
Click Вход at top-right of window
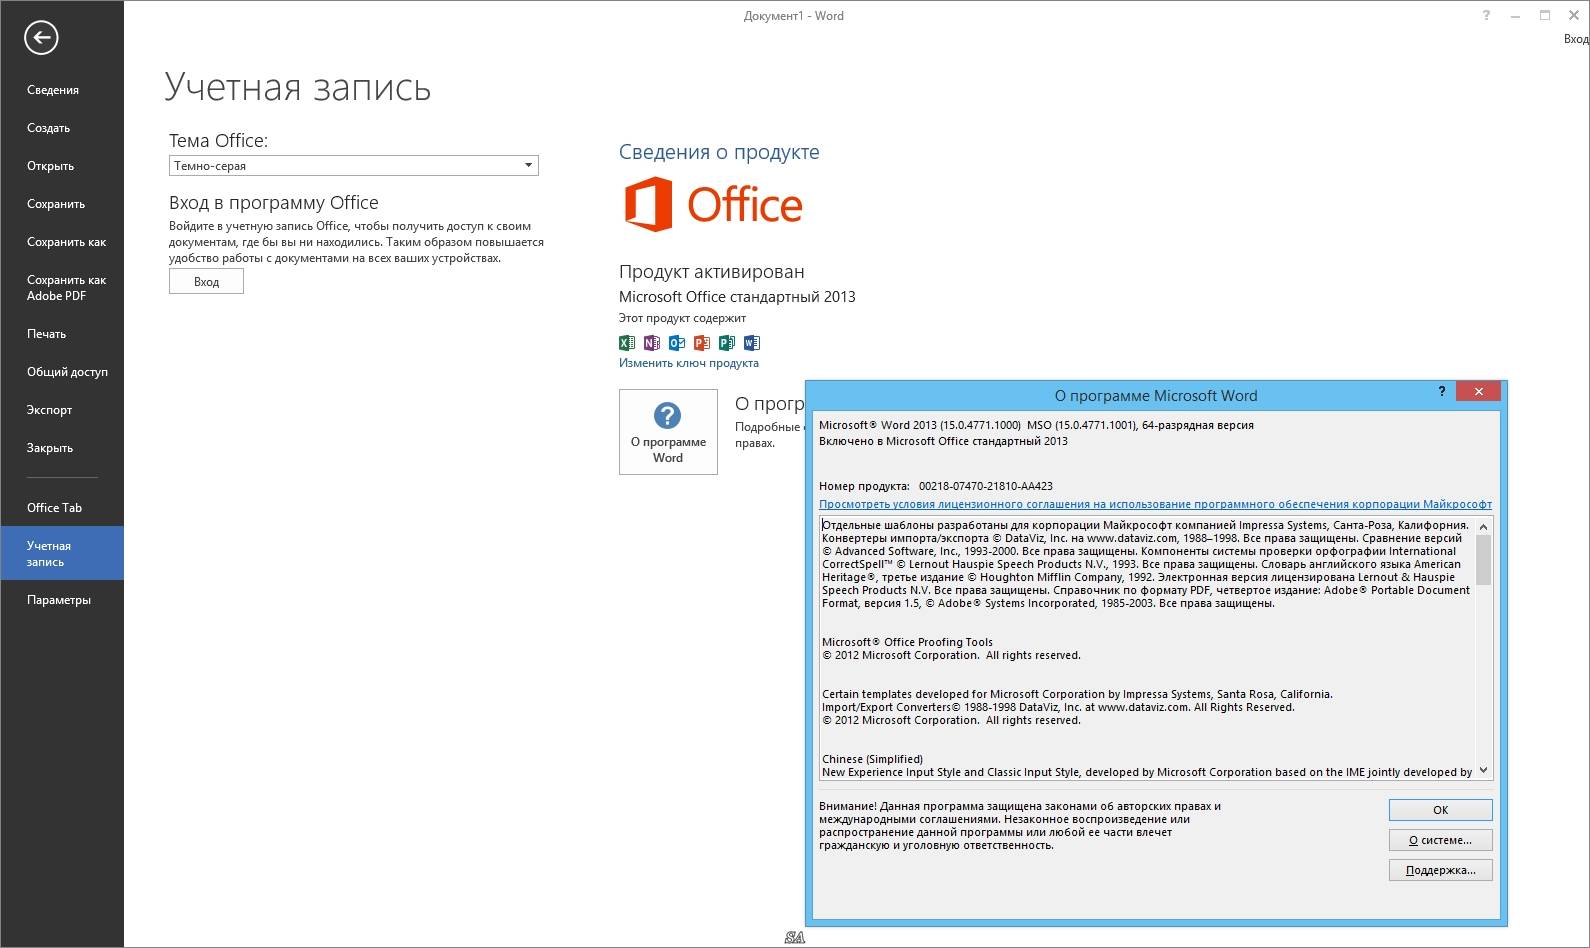(1576, 39)
